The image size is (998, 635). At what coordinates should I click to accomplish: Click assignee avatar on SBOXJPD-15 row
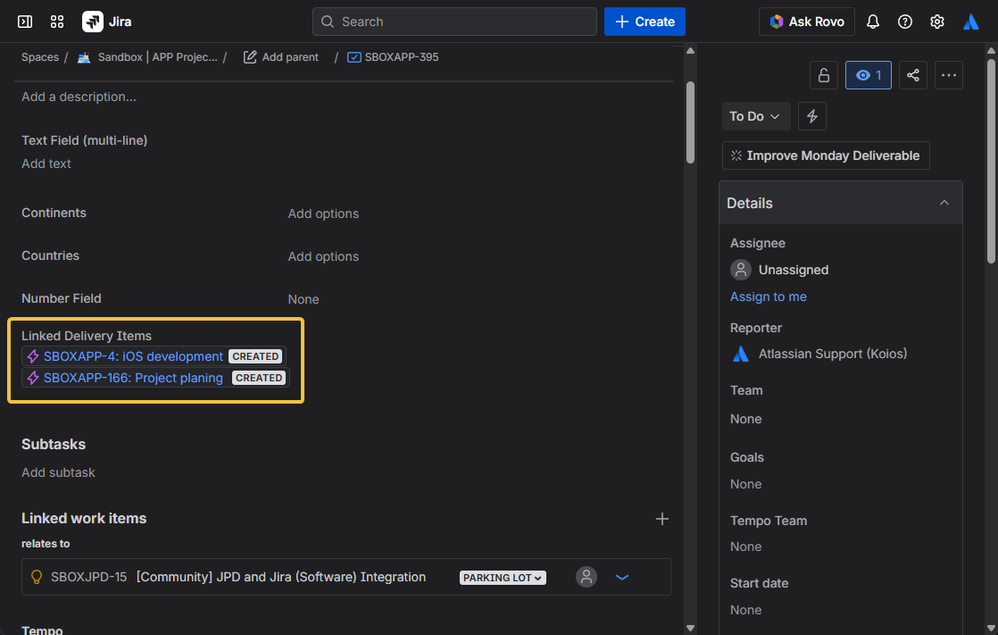coord(586,577)
